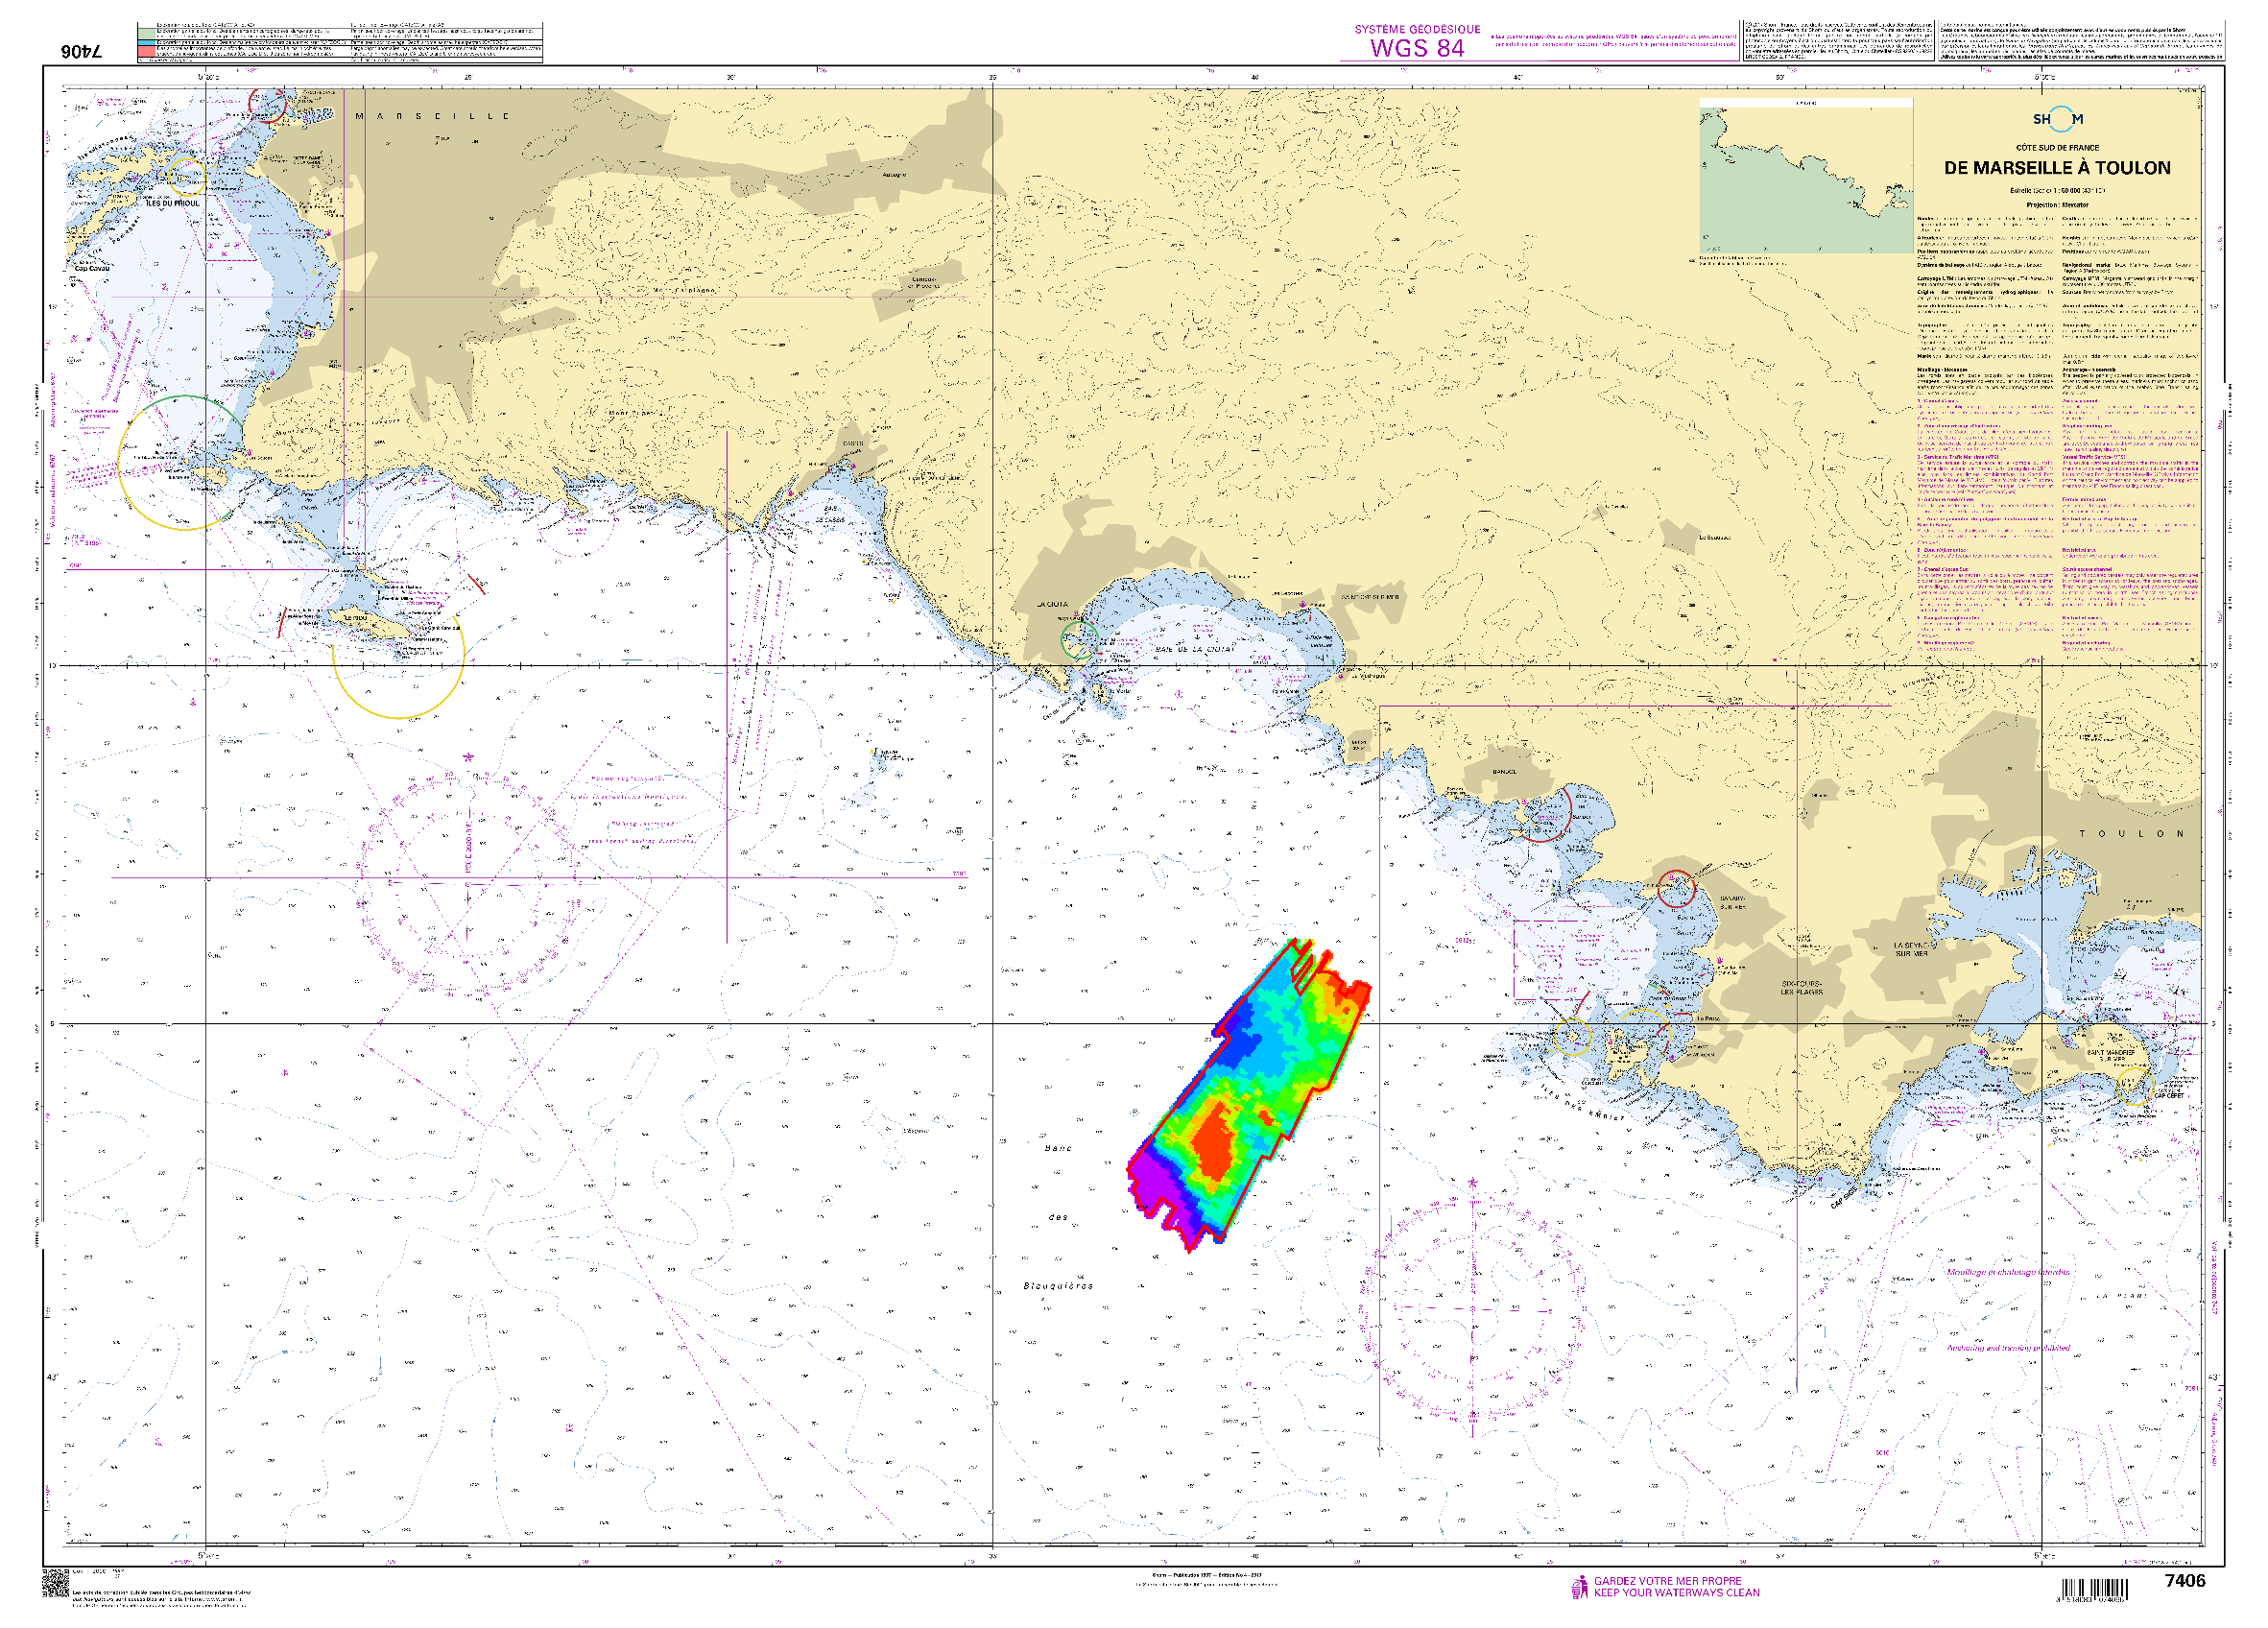
Task: Click the source diagram inset map
Action: 1805,177
